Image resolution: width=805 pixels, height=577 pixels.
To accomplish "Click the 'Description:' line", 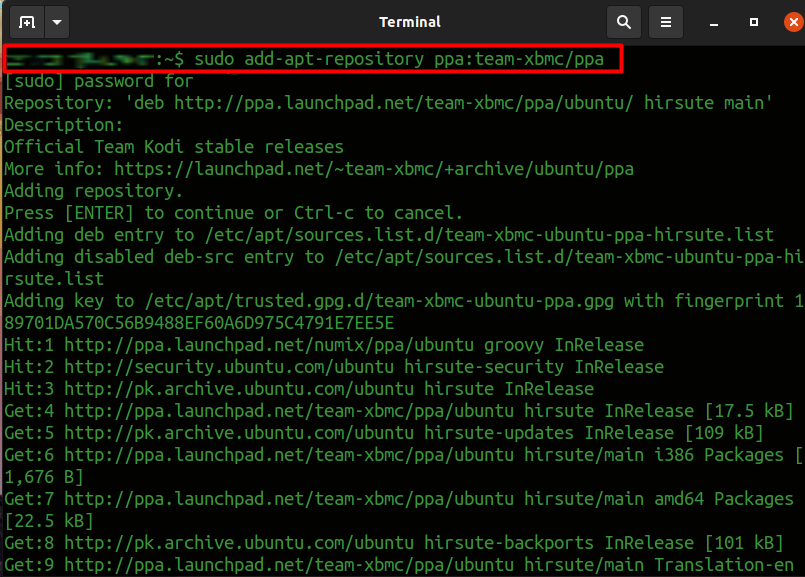I will pyautogui.click(x=64, y=125).
